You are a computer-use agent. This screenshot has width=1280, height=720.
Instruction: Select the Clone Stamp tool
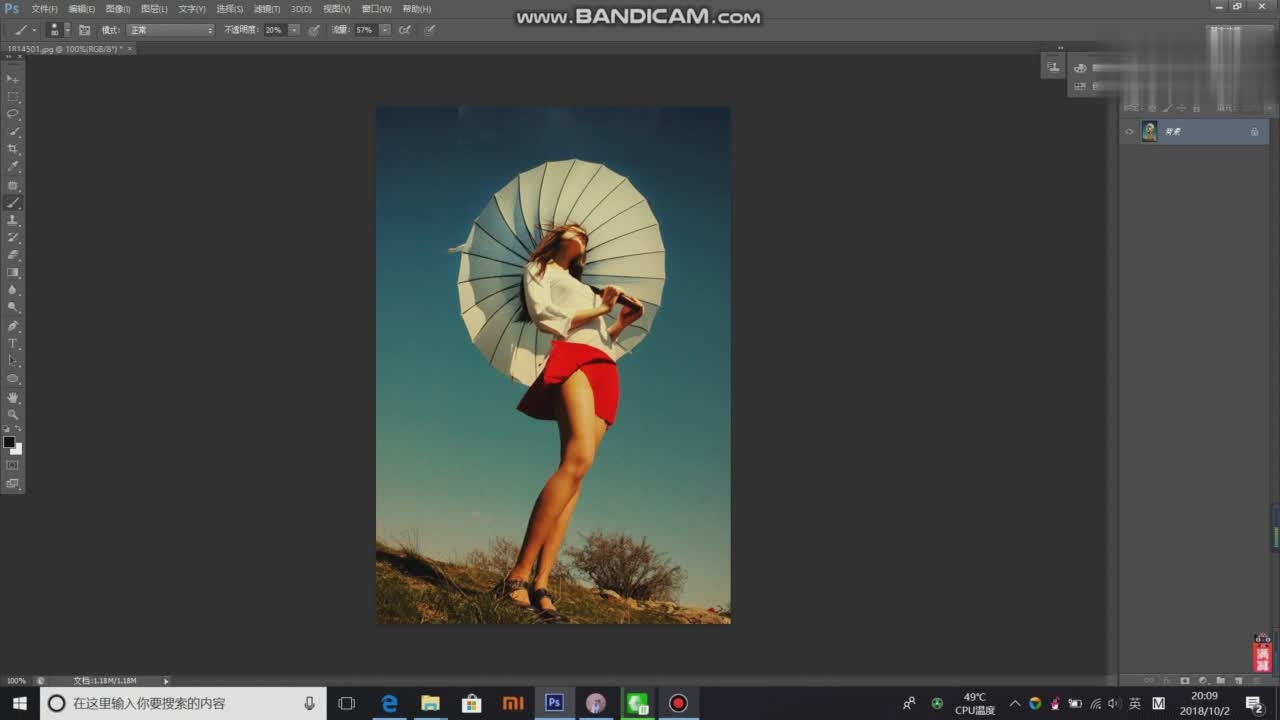pos(13,220)
